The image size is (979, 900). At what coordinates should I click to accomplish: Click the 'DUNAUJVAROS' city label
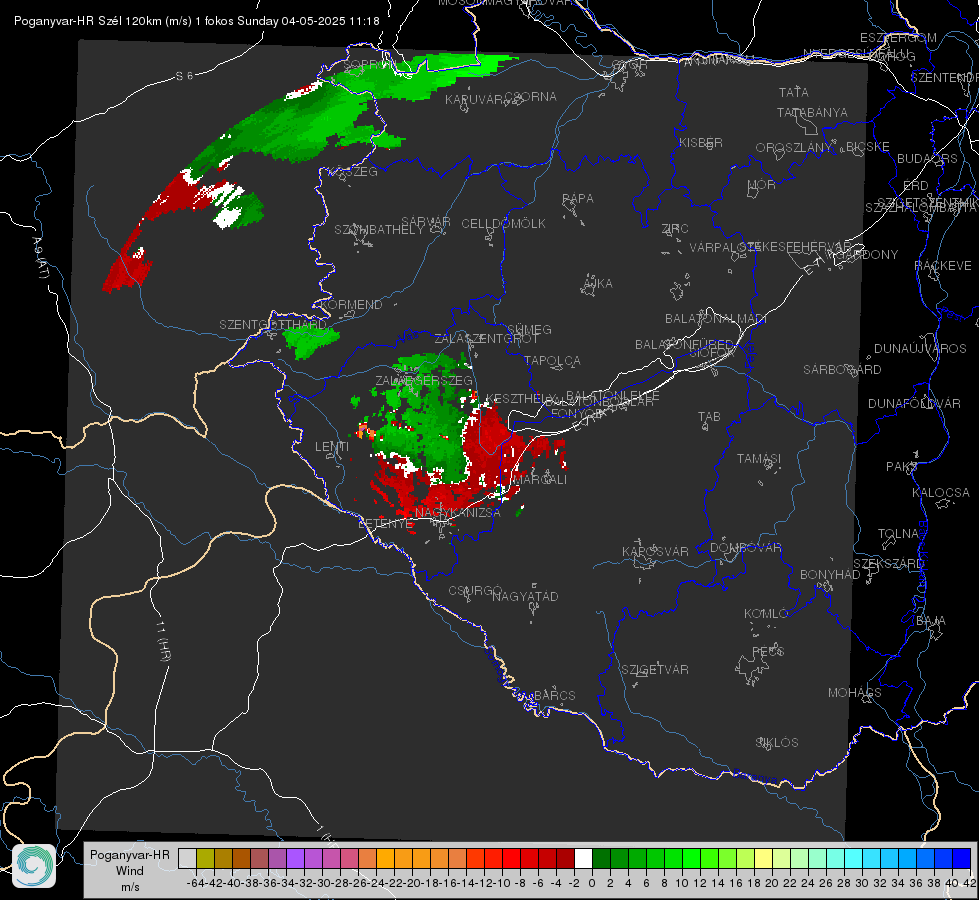[x=920, y=349]
